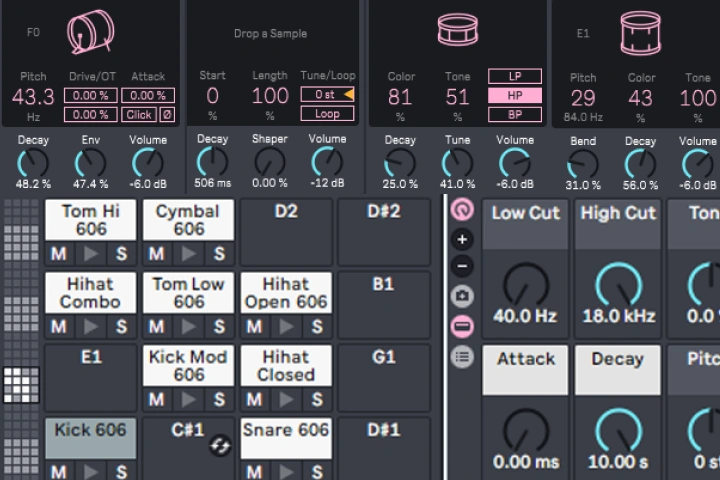Select the Tom Hi 606 pad
The width and height of the screenshot is (720, 480).
coord(91,220)
